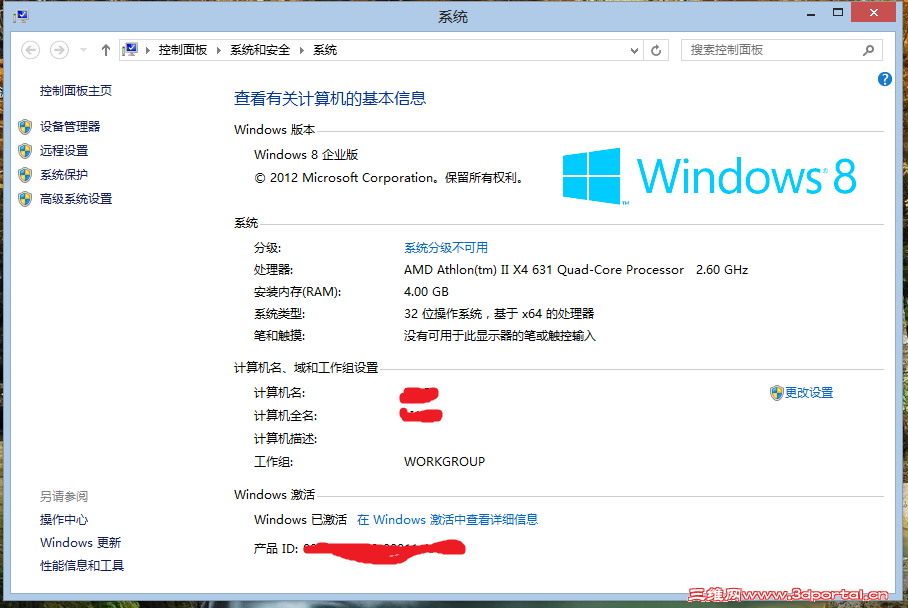Select the processor text AMD Athlon(tm) II X4 631

(478, 270)
